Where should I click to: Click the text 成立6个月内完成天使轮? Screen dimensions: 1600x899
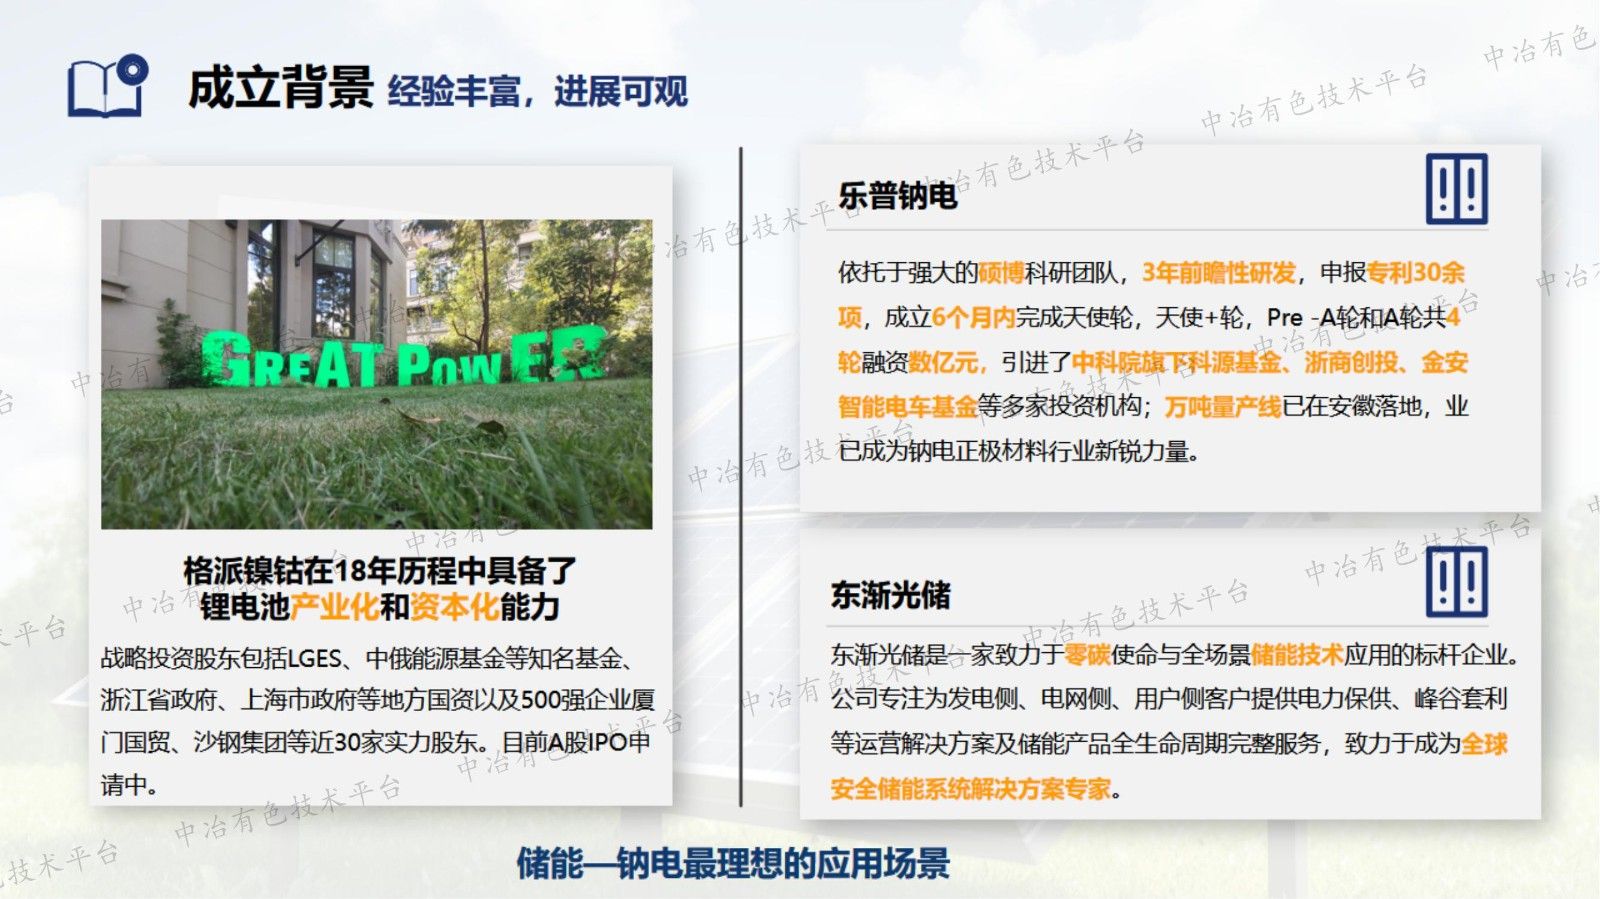pos(1009,317)
